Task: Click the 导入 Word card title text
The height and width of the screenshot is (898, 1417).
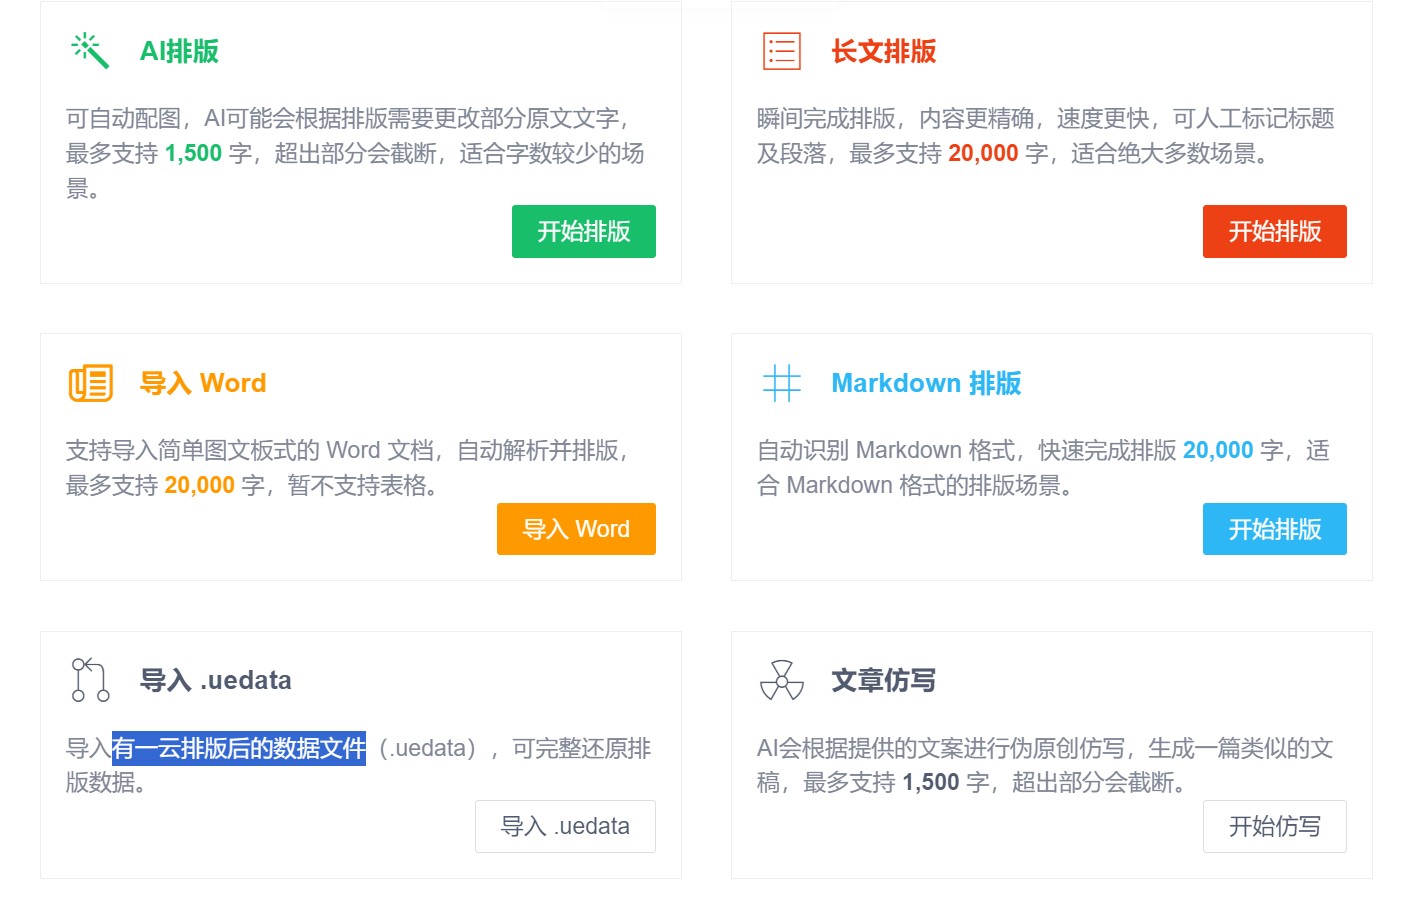Action: 204,383
